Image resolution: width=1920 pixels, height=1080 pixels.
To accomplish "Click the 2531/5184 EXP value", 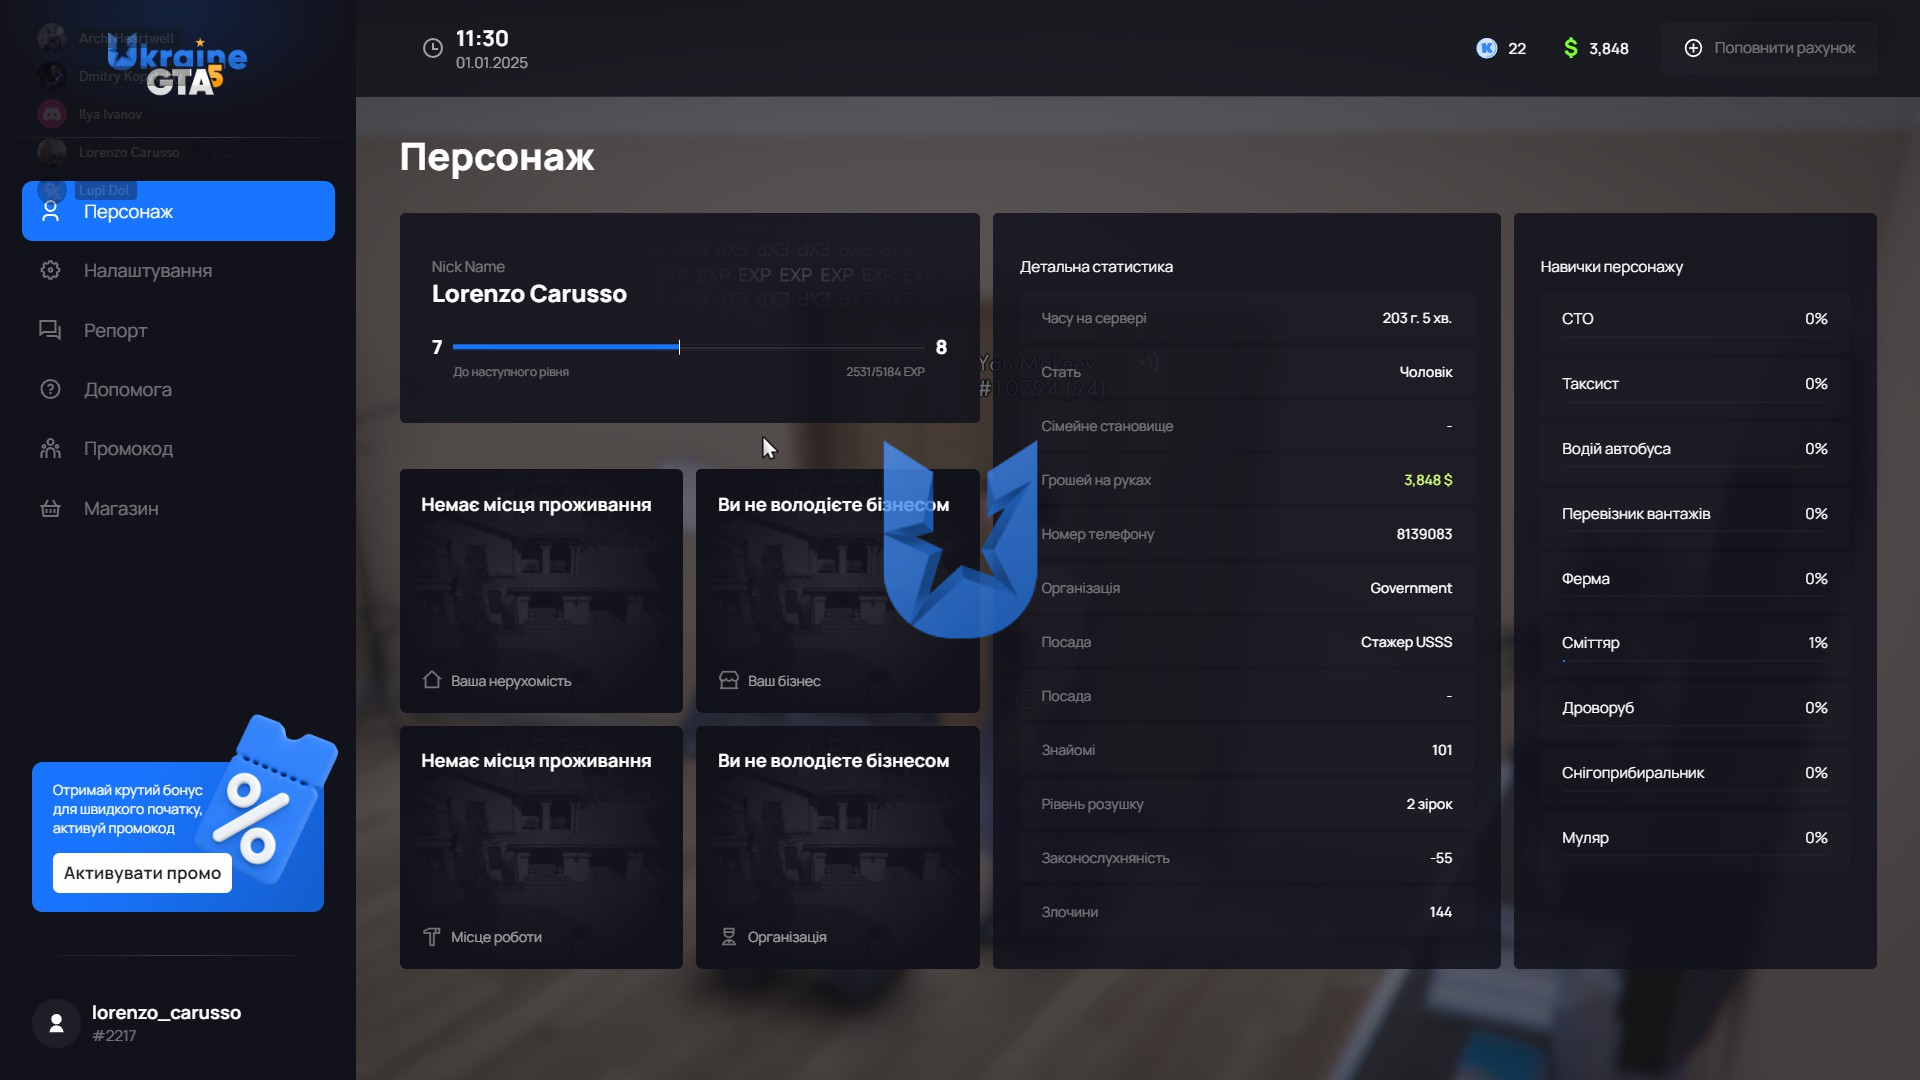I will [885, 372].
